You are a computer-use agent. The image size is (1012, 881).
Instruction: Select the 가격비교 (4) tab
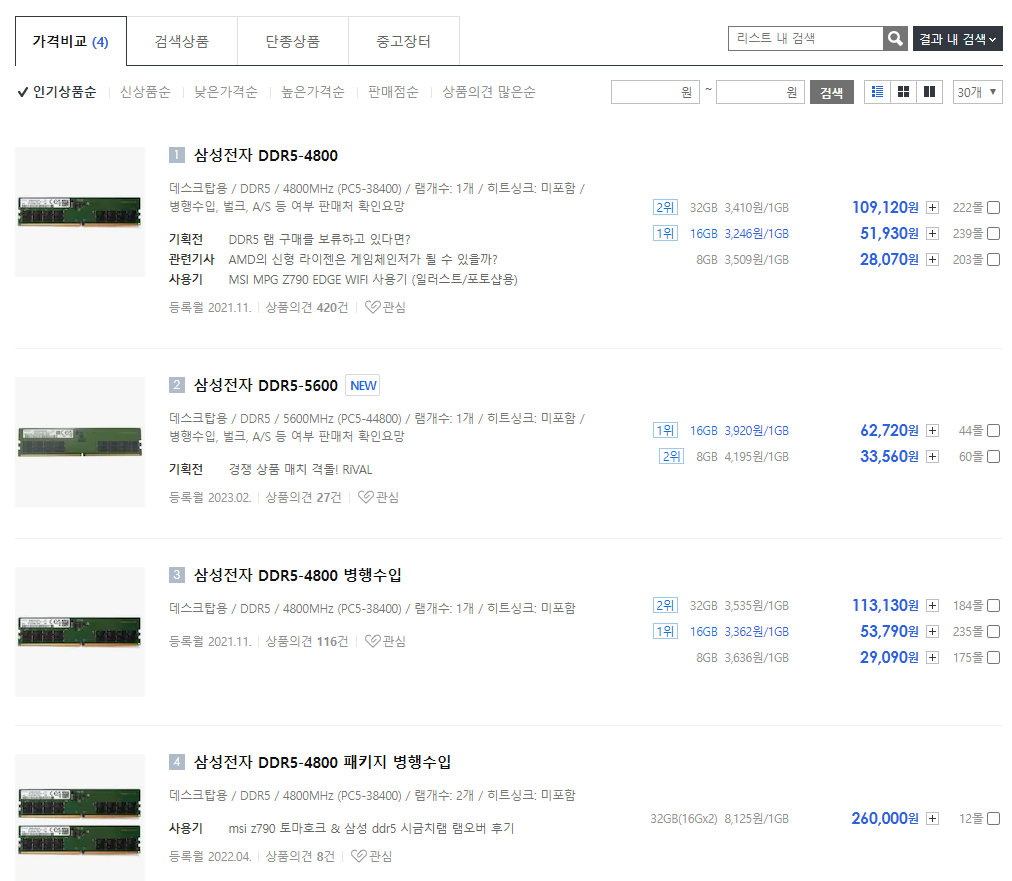tap(71, 41)
